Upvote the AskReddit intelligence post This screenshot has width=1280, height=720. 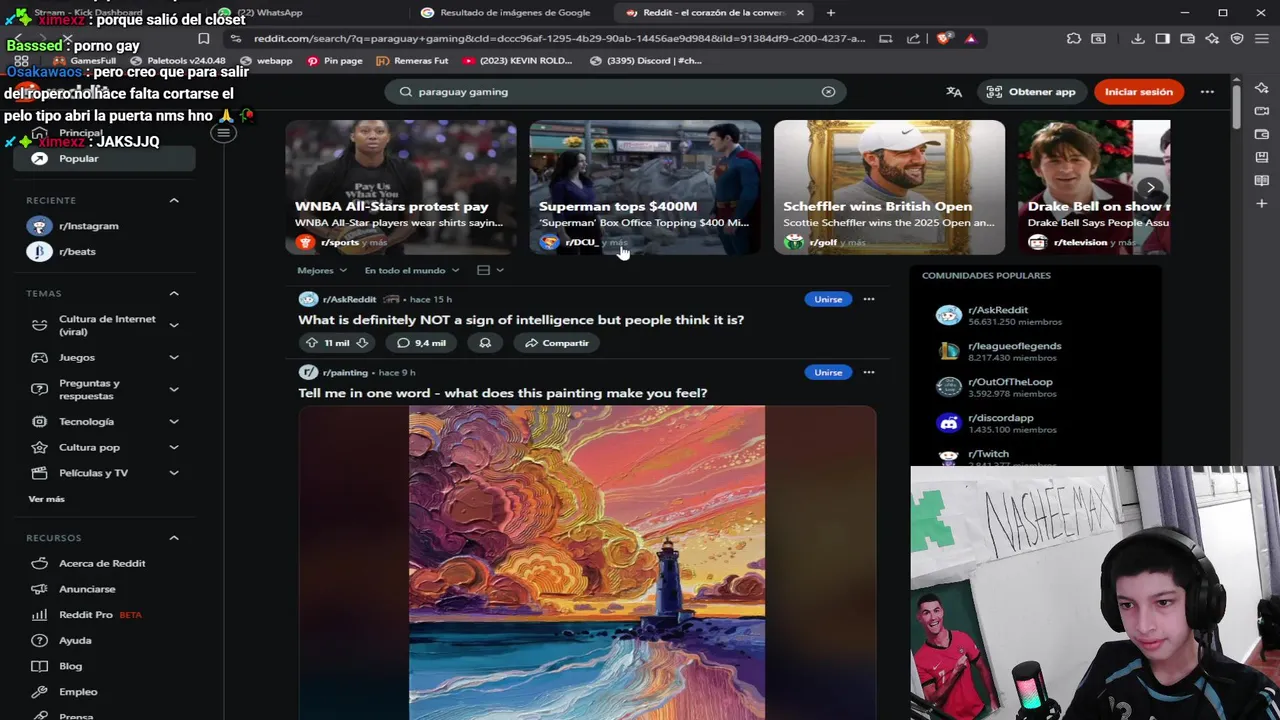point(312,343)
